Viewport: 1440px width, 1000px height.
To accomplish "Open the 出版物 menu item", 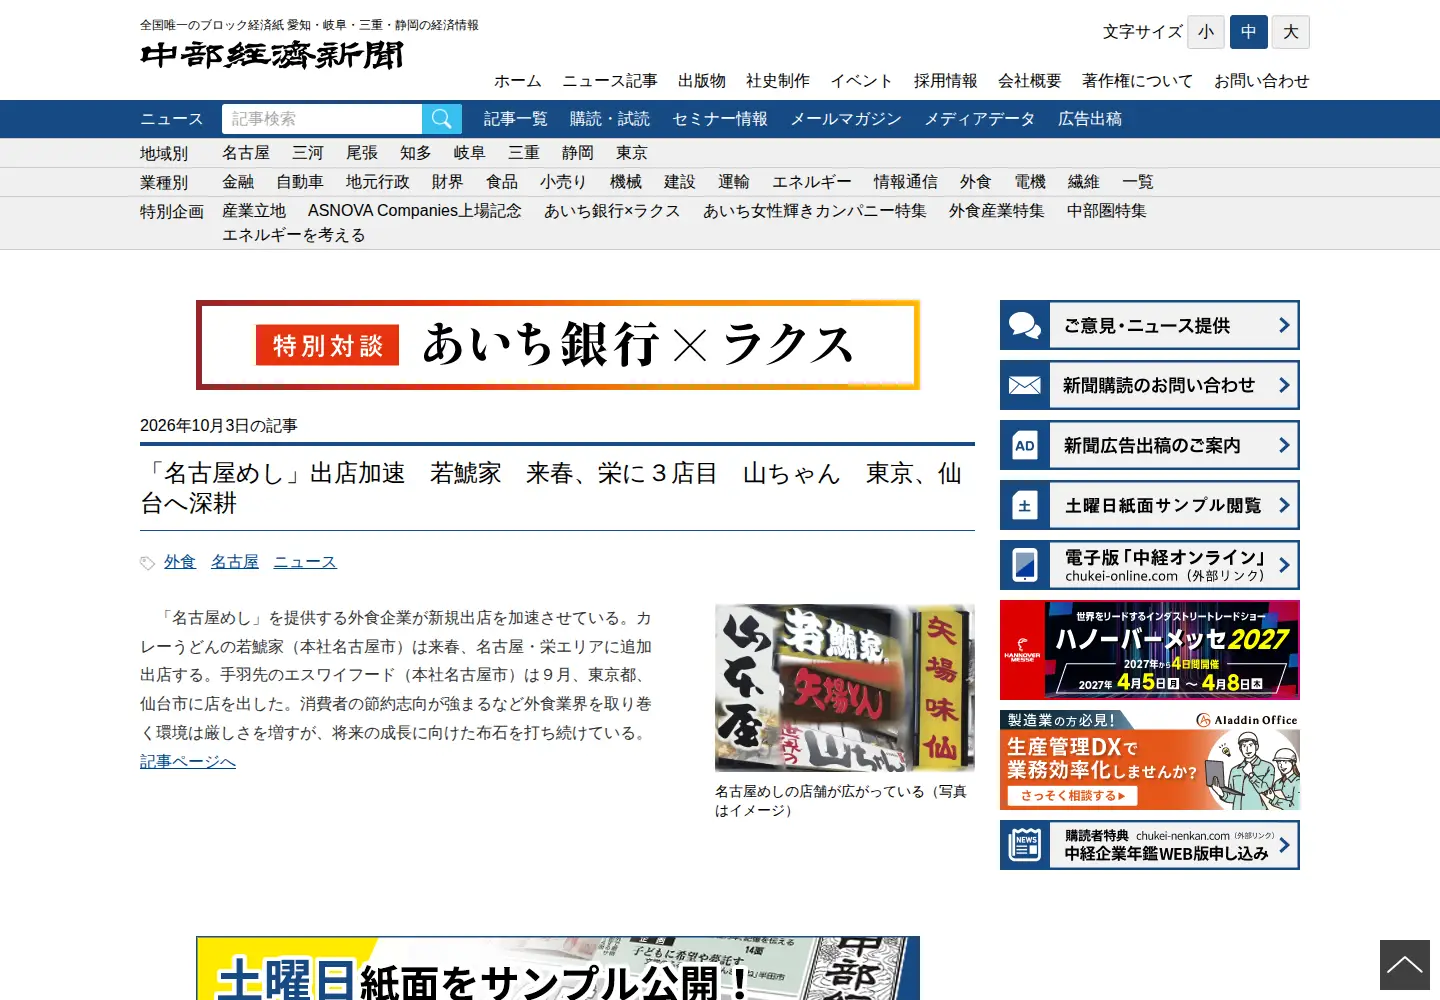I will (702, 81).
